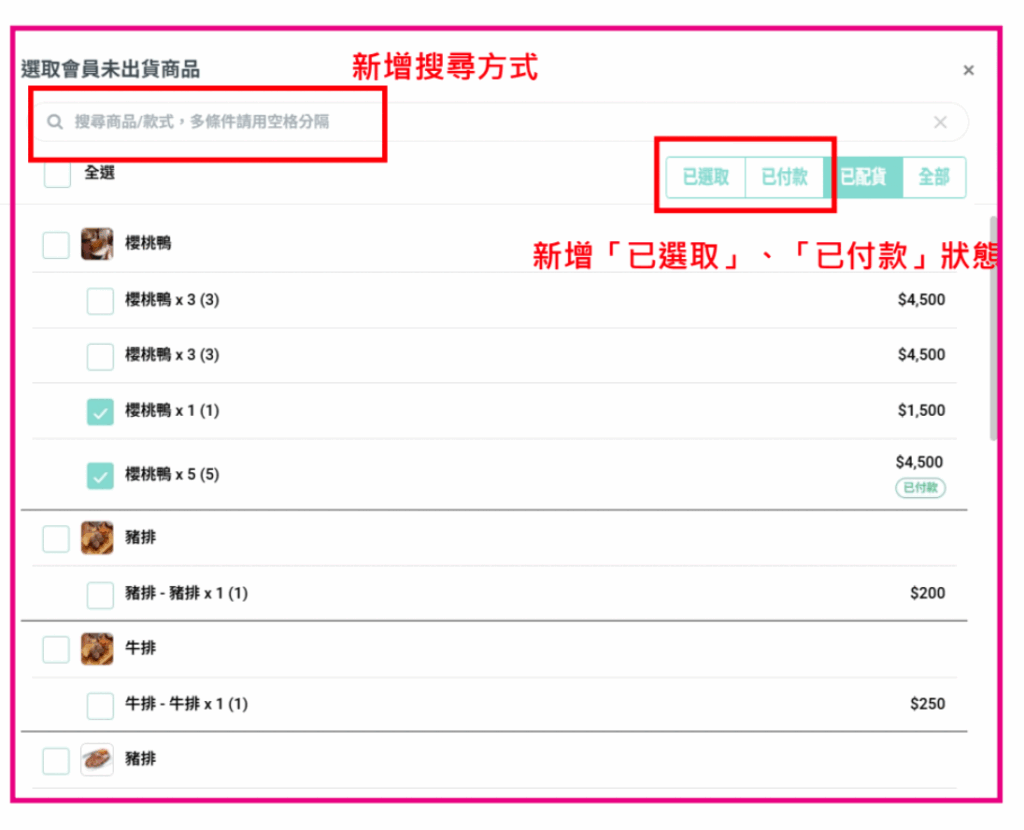Click the vertical scrollbar of the product list

(993, 328)
